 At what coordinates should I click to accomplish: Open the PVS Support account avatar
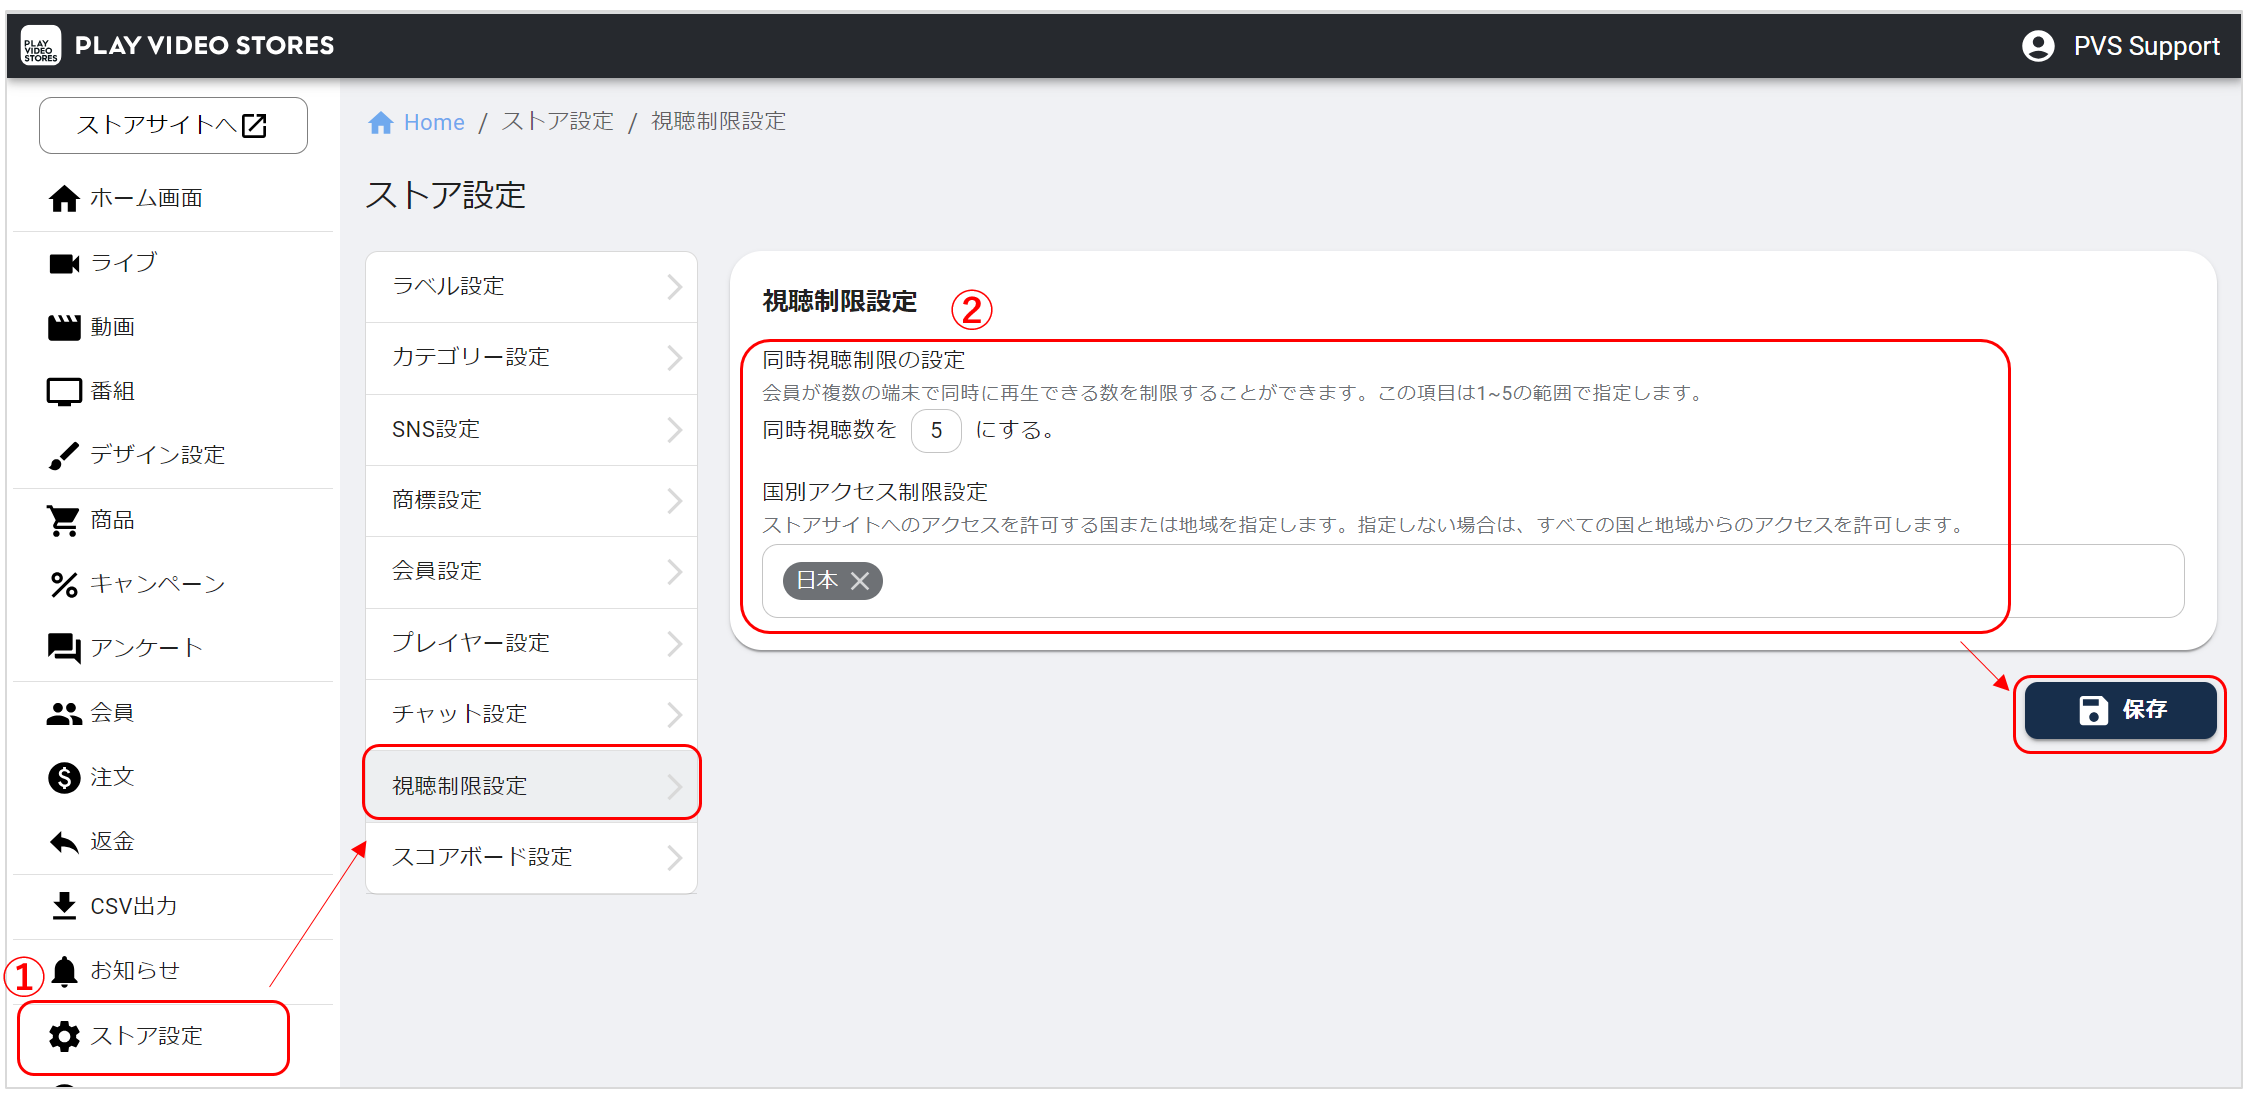pos(2038,46)
